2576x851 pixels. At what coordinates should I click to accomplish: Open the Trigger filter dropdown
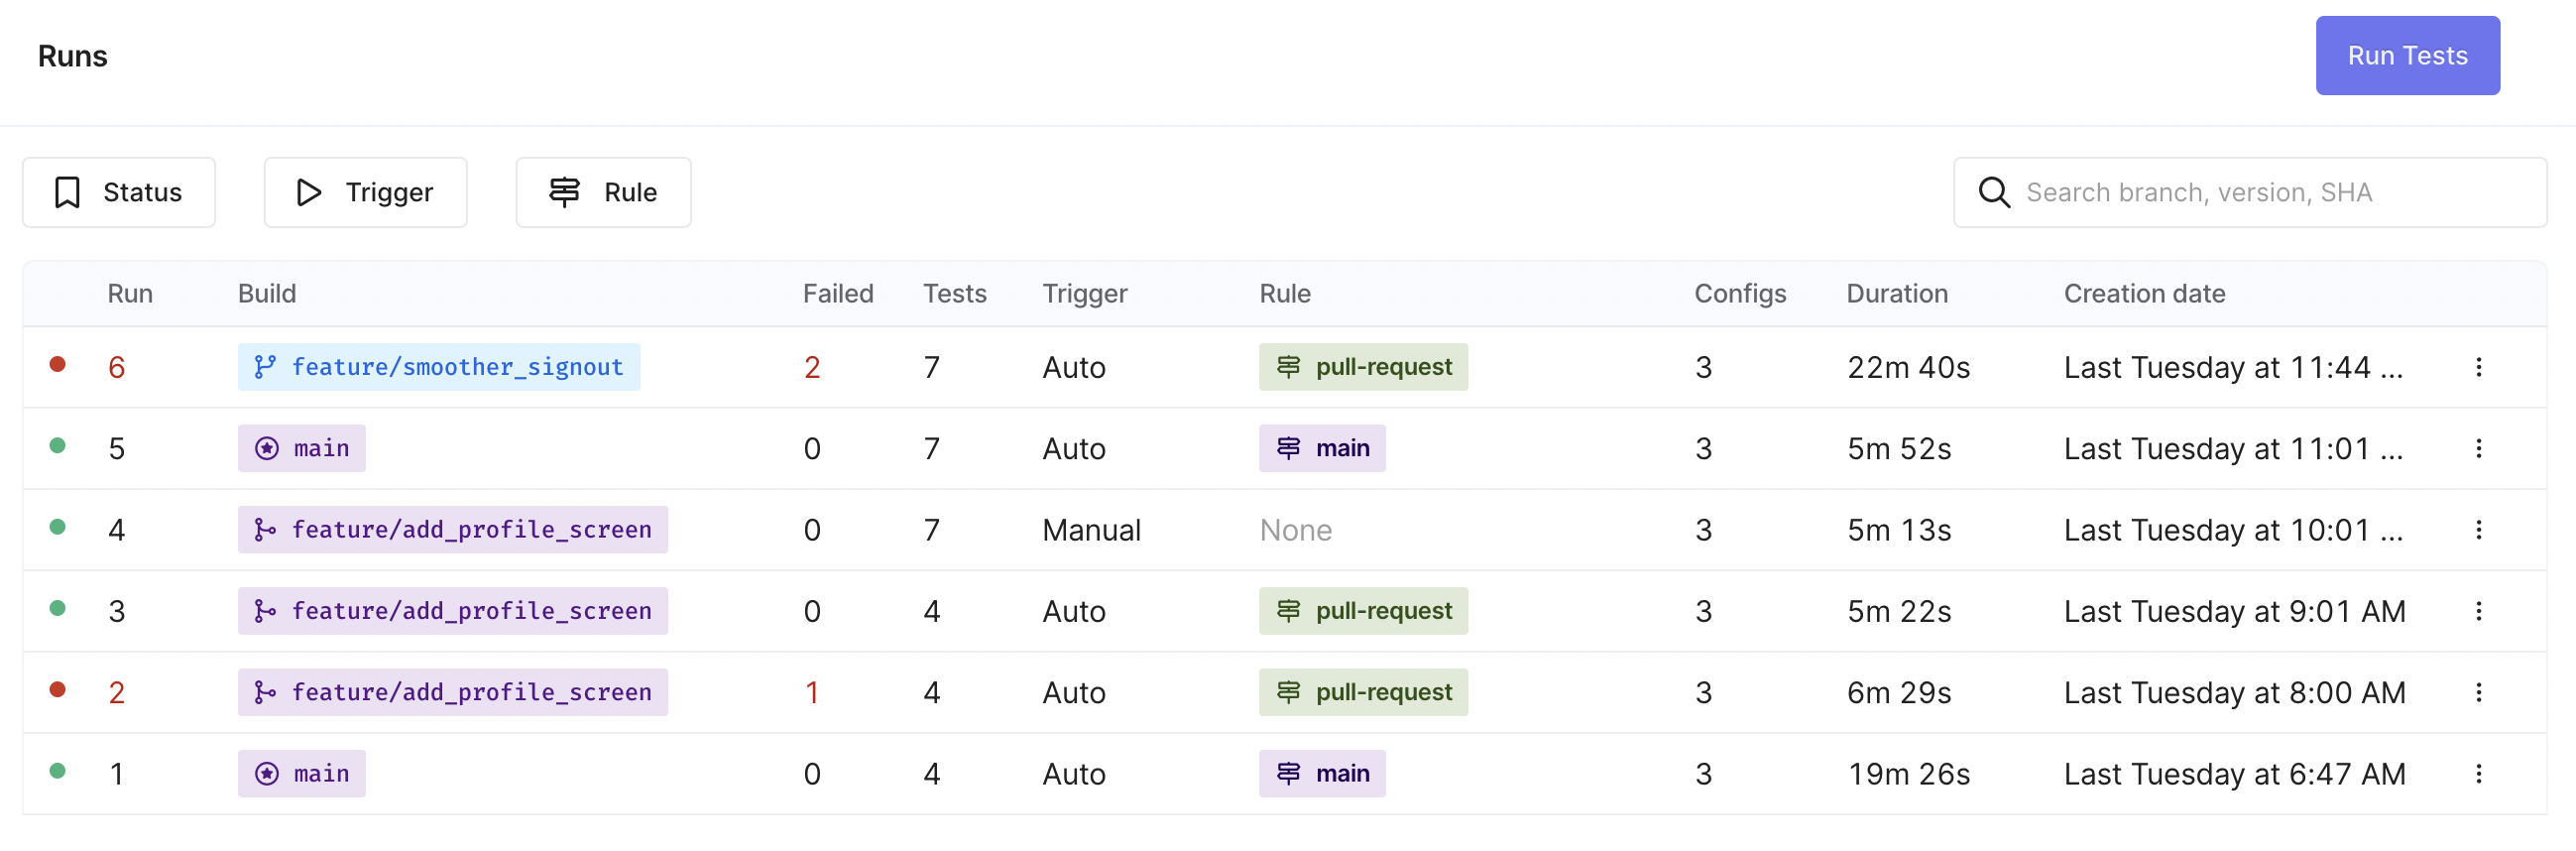point(365,192)
